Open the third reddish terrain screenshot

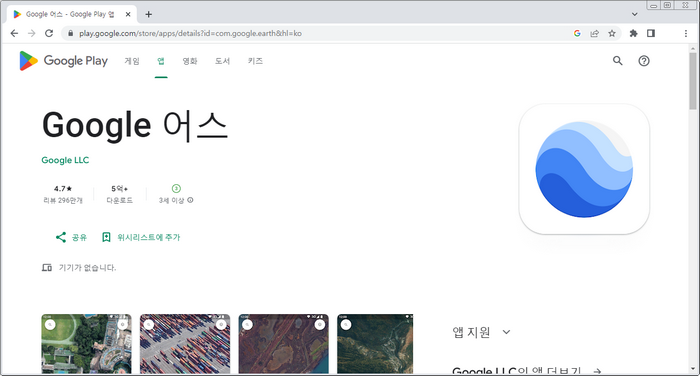pyautogui.click(x=283, y=344)
